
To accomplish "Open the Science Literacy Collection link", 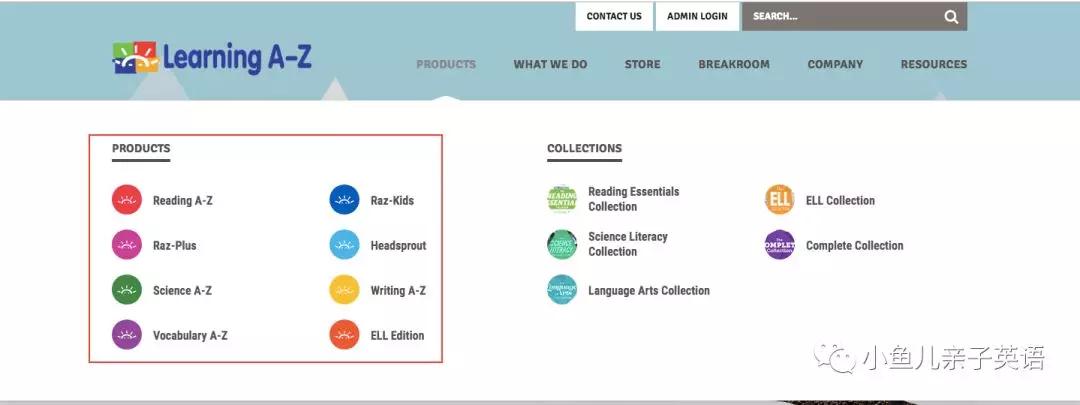I will point(628,244).
